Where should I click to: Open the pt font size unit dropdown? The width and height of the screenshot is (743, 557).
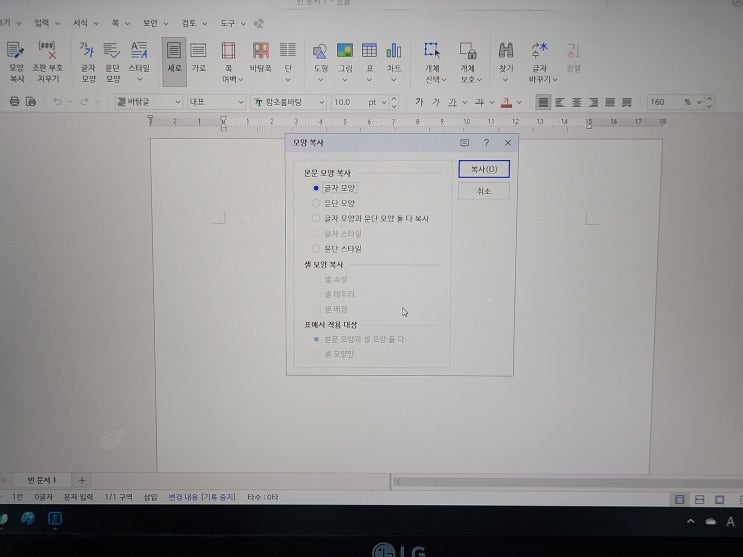click(383, 102)
